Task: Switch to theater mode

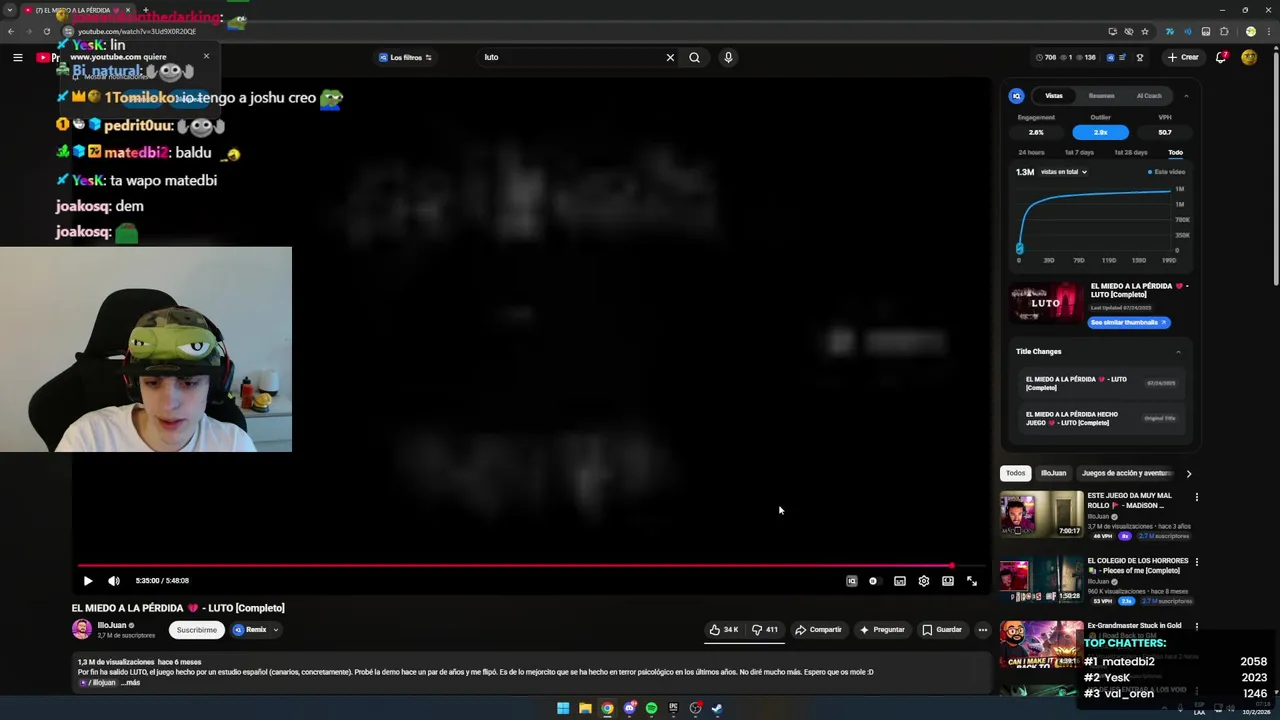Action: coord(948,581)
